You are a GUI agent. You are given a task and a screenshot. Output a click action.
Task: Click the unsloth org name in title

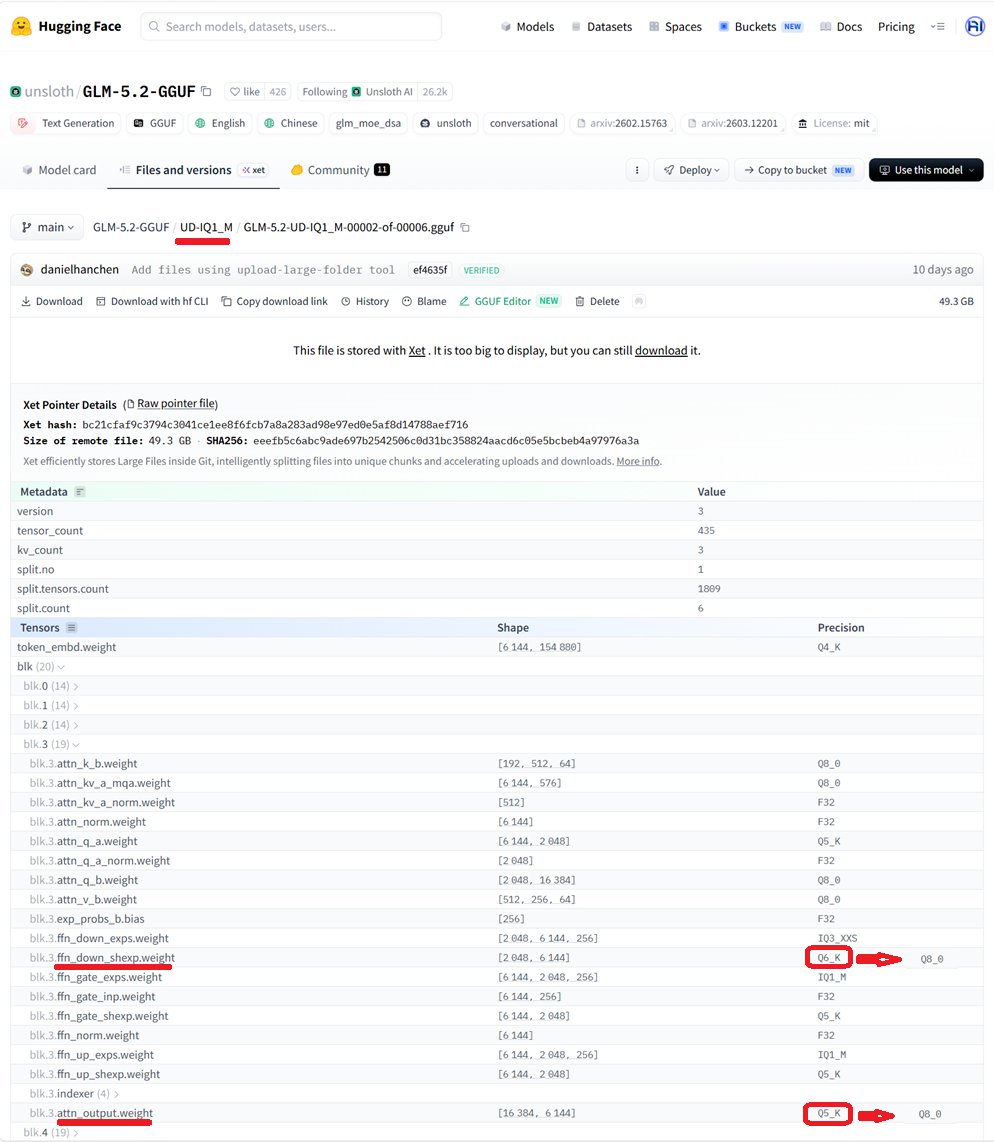49,92
